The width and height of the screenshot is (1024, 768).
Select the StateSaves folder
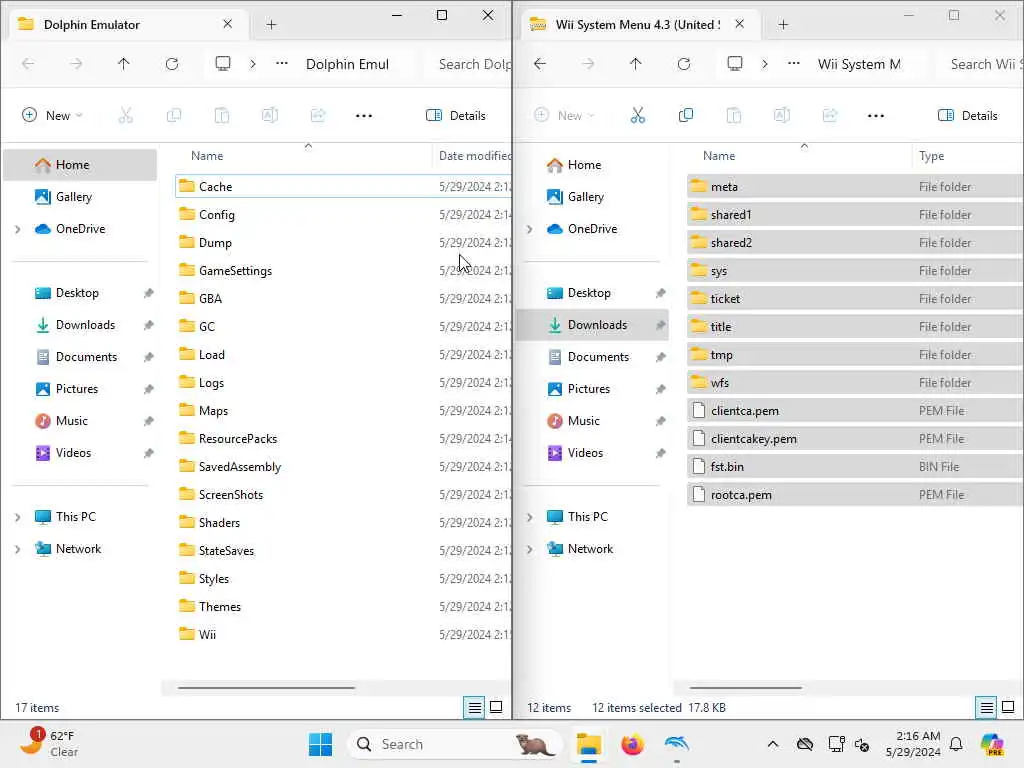226,551
